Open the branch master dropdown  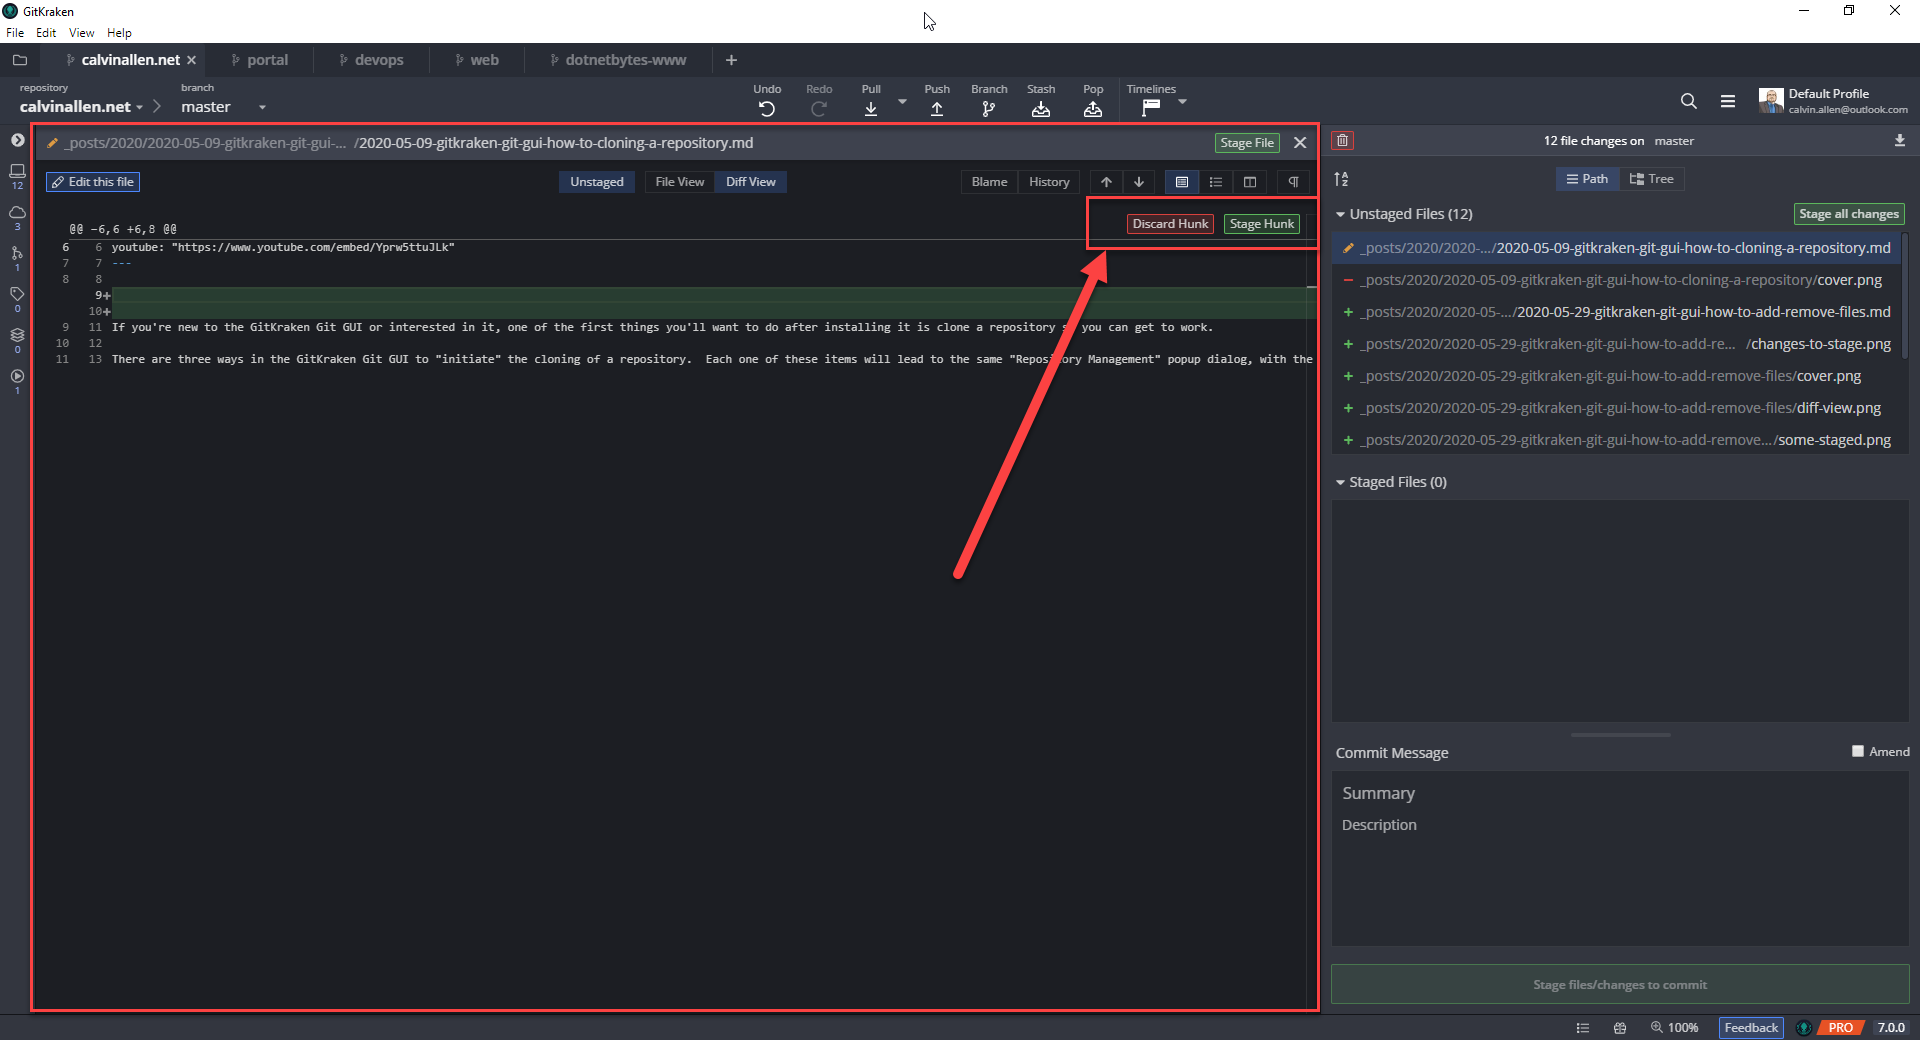click(x=262, y=107)
